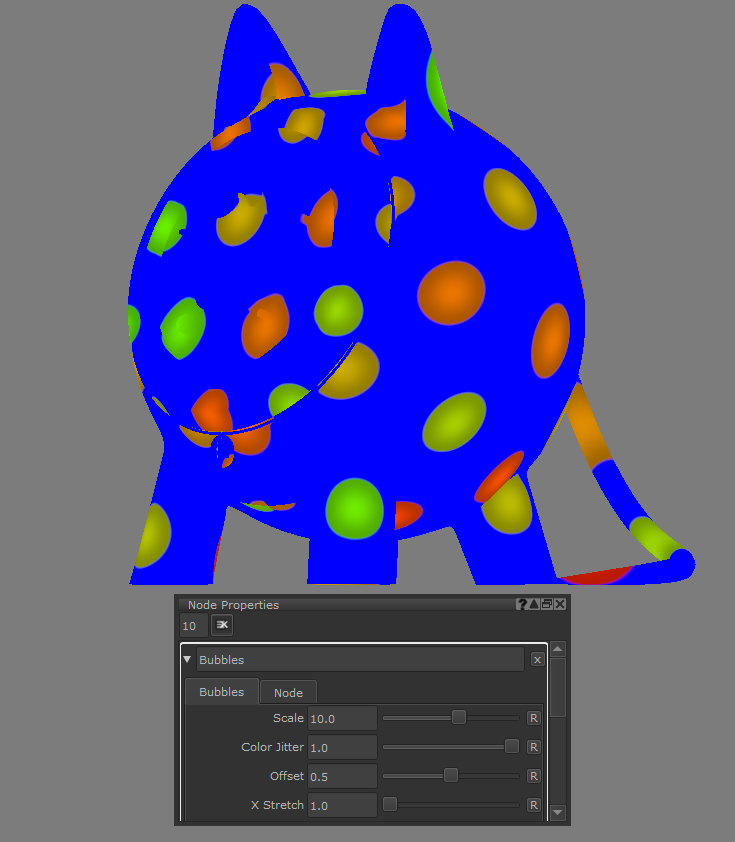Float the Node Properties panel
Screen dimensions: 735x842
pyautogui.click(x=547, y=604)
